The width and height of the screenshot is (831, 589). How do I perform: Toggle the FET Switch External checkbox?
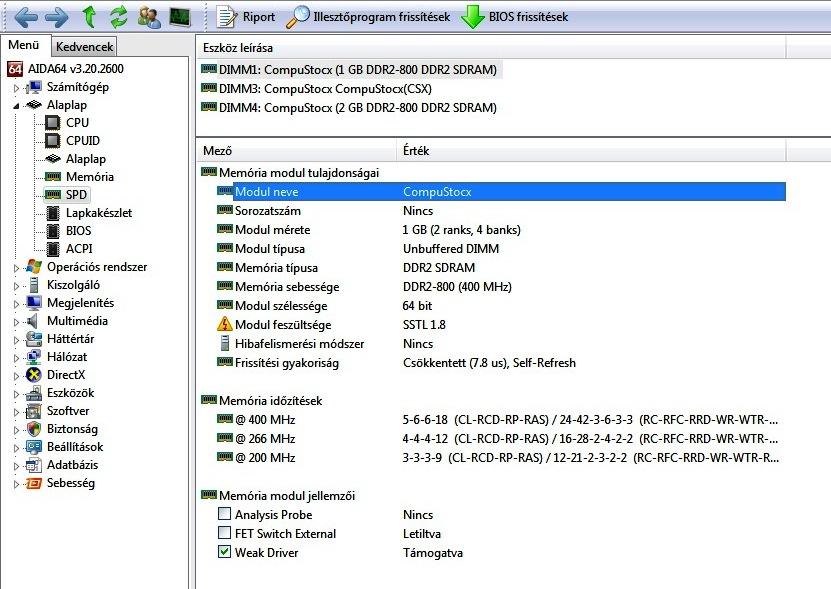pyautogui.click(x=225, y=532)
